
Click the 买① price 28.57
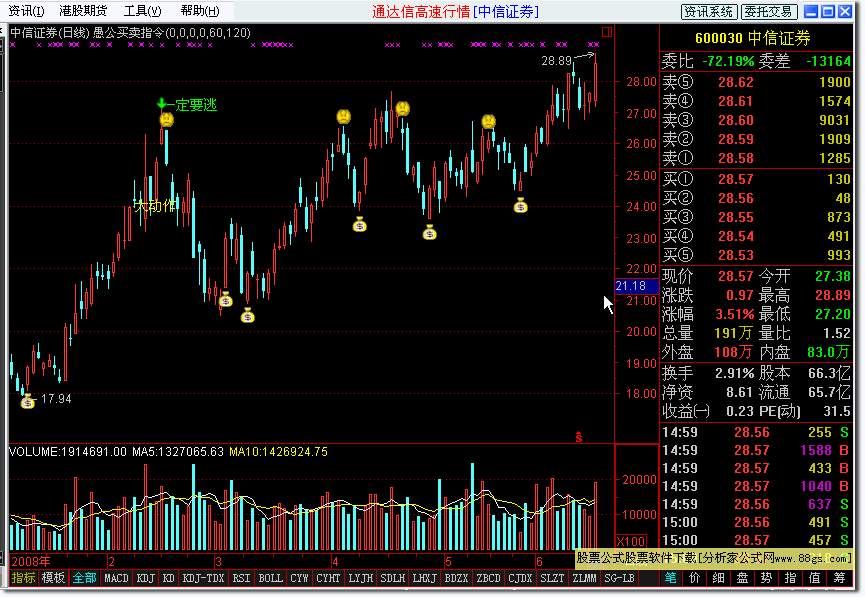tap(735, 179)
